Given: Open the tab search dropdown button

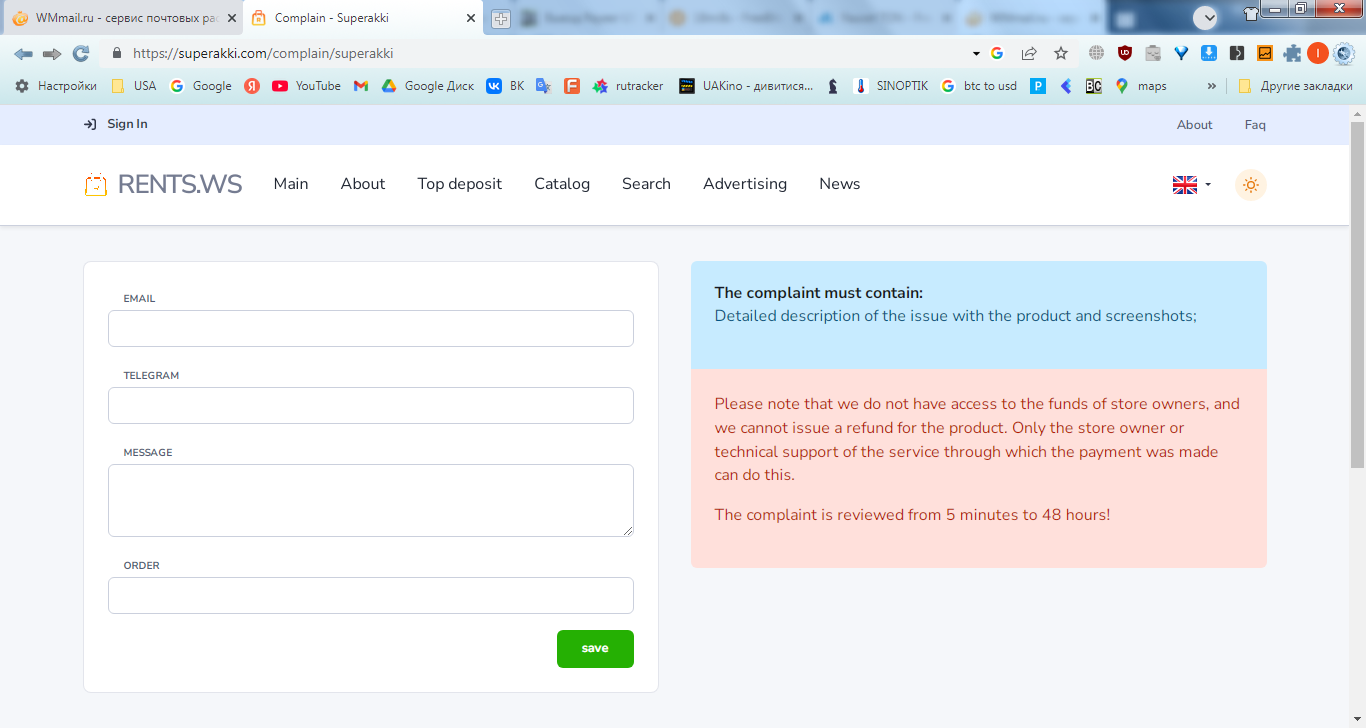Looking at the screenshot, I should (1205, 17).
